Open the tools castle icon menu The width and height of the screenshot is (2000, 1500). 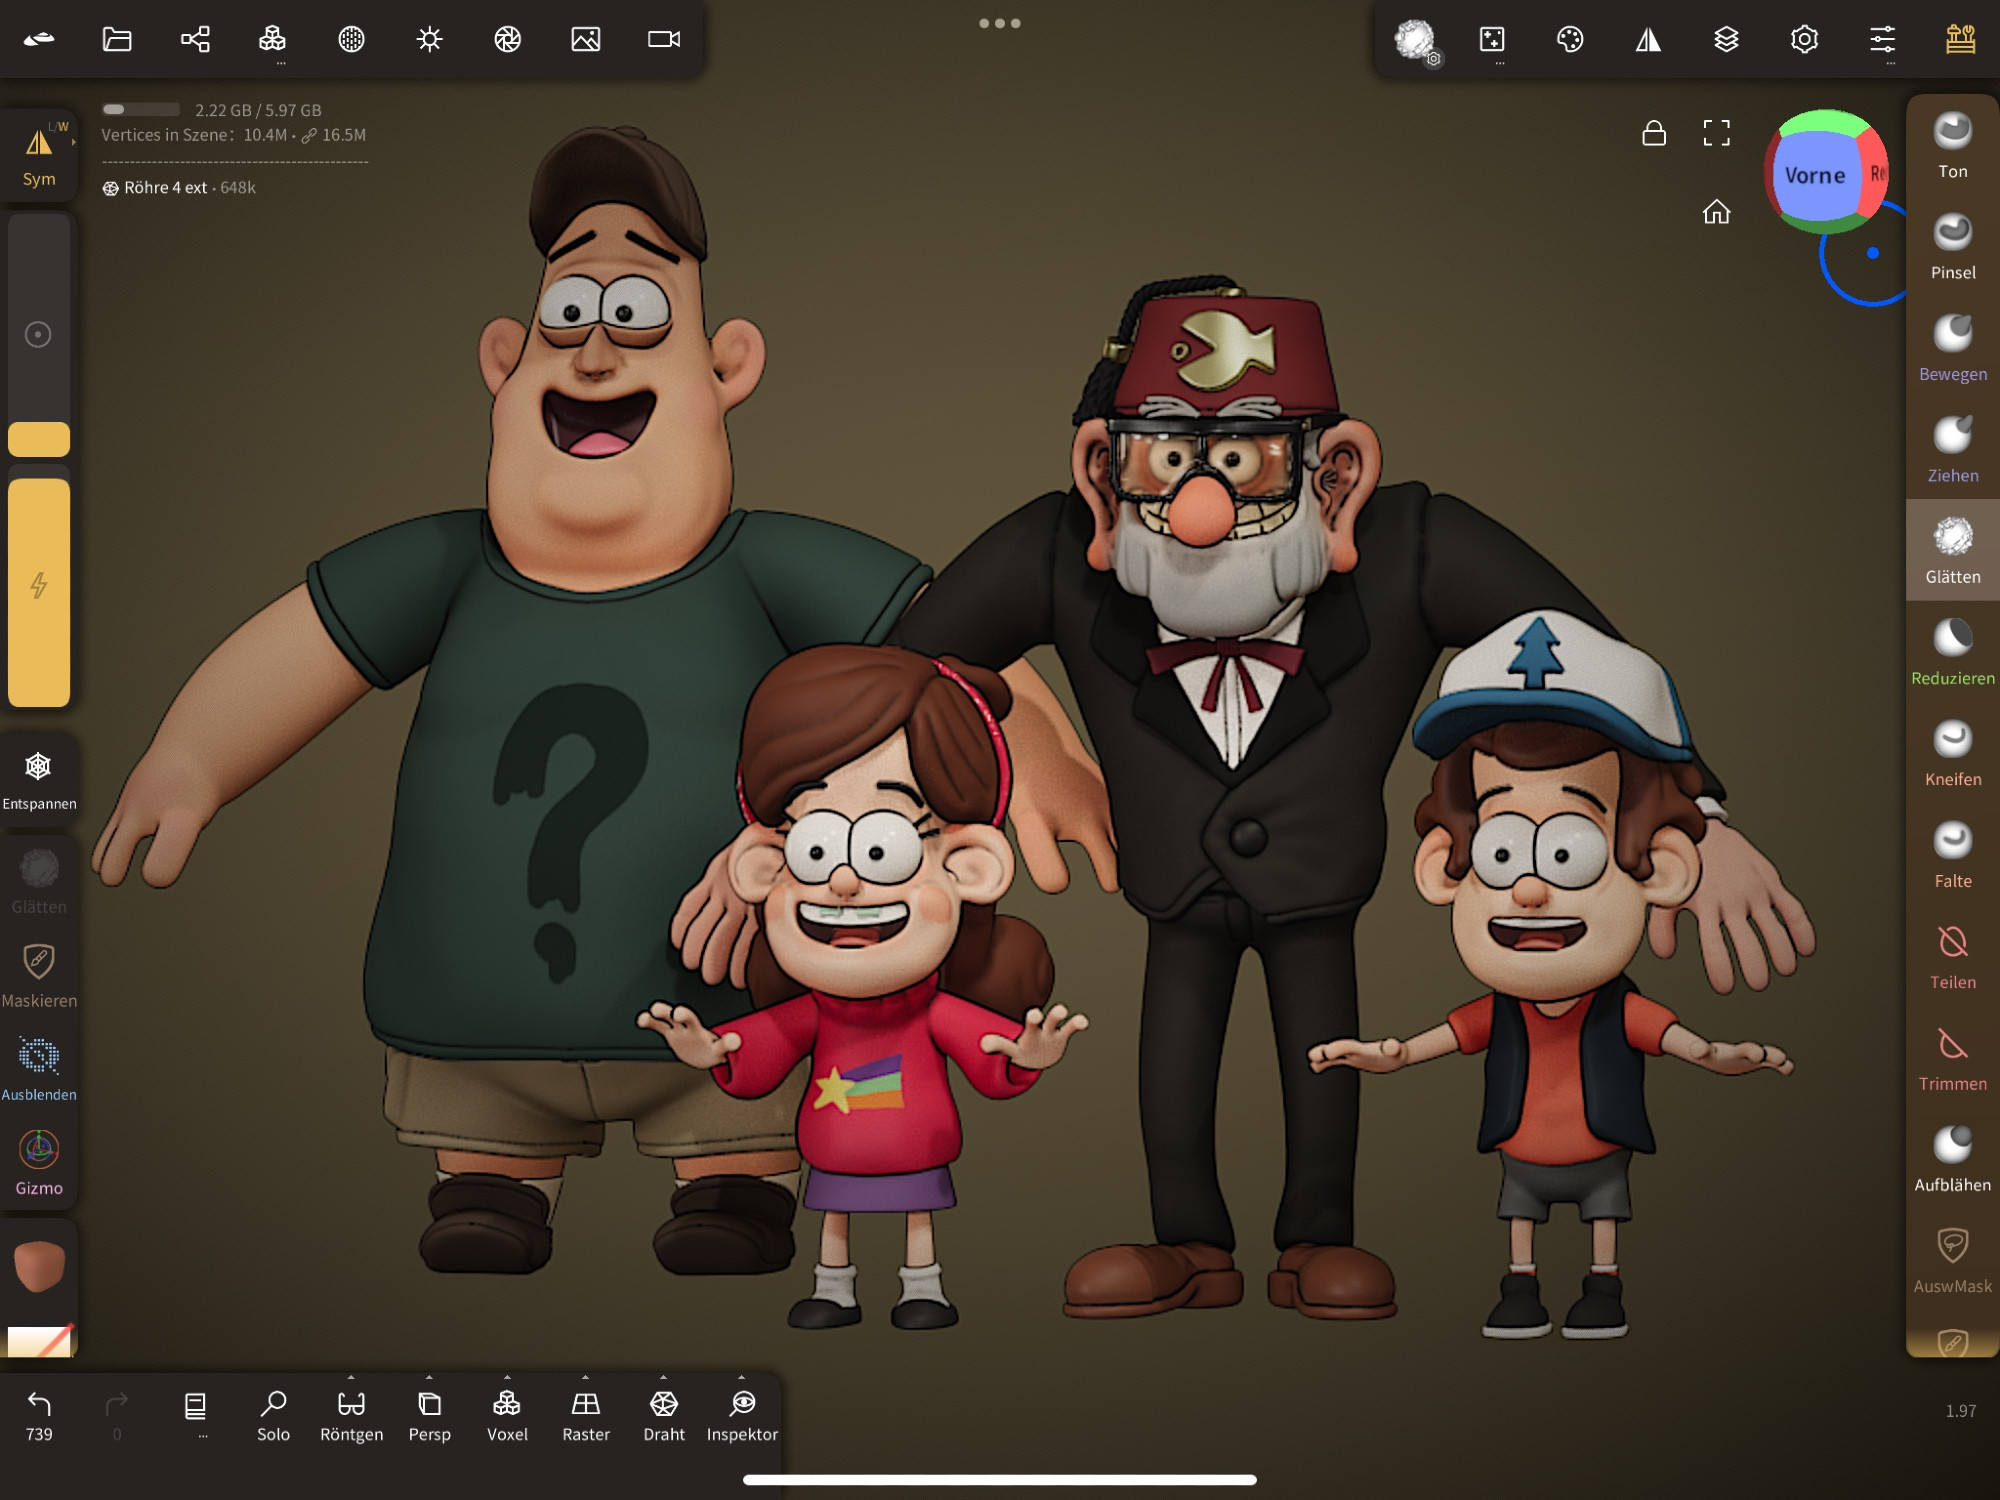(1960, 39)
